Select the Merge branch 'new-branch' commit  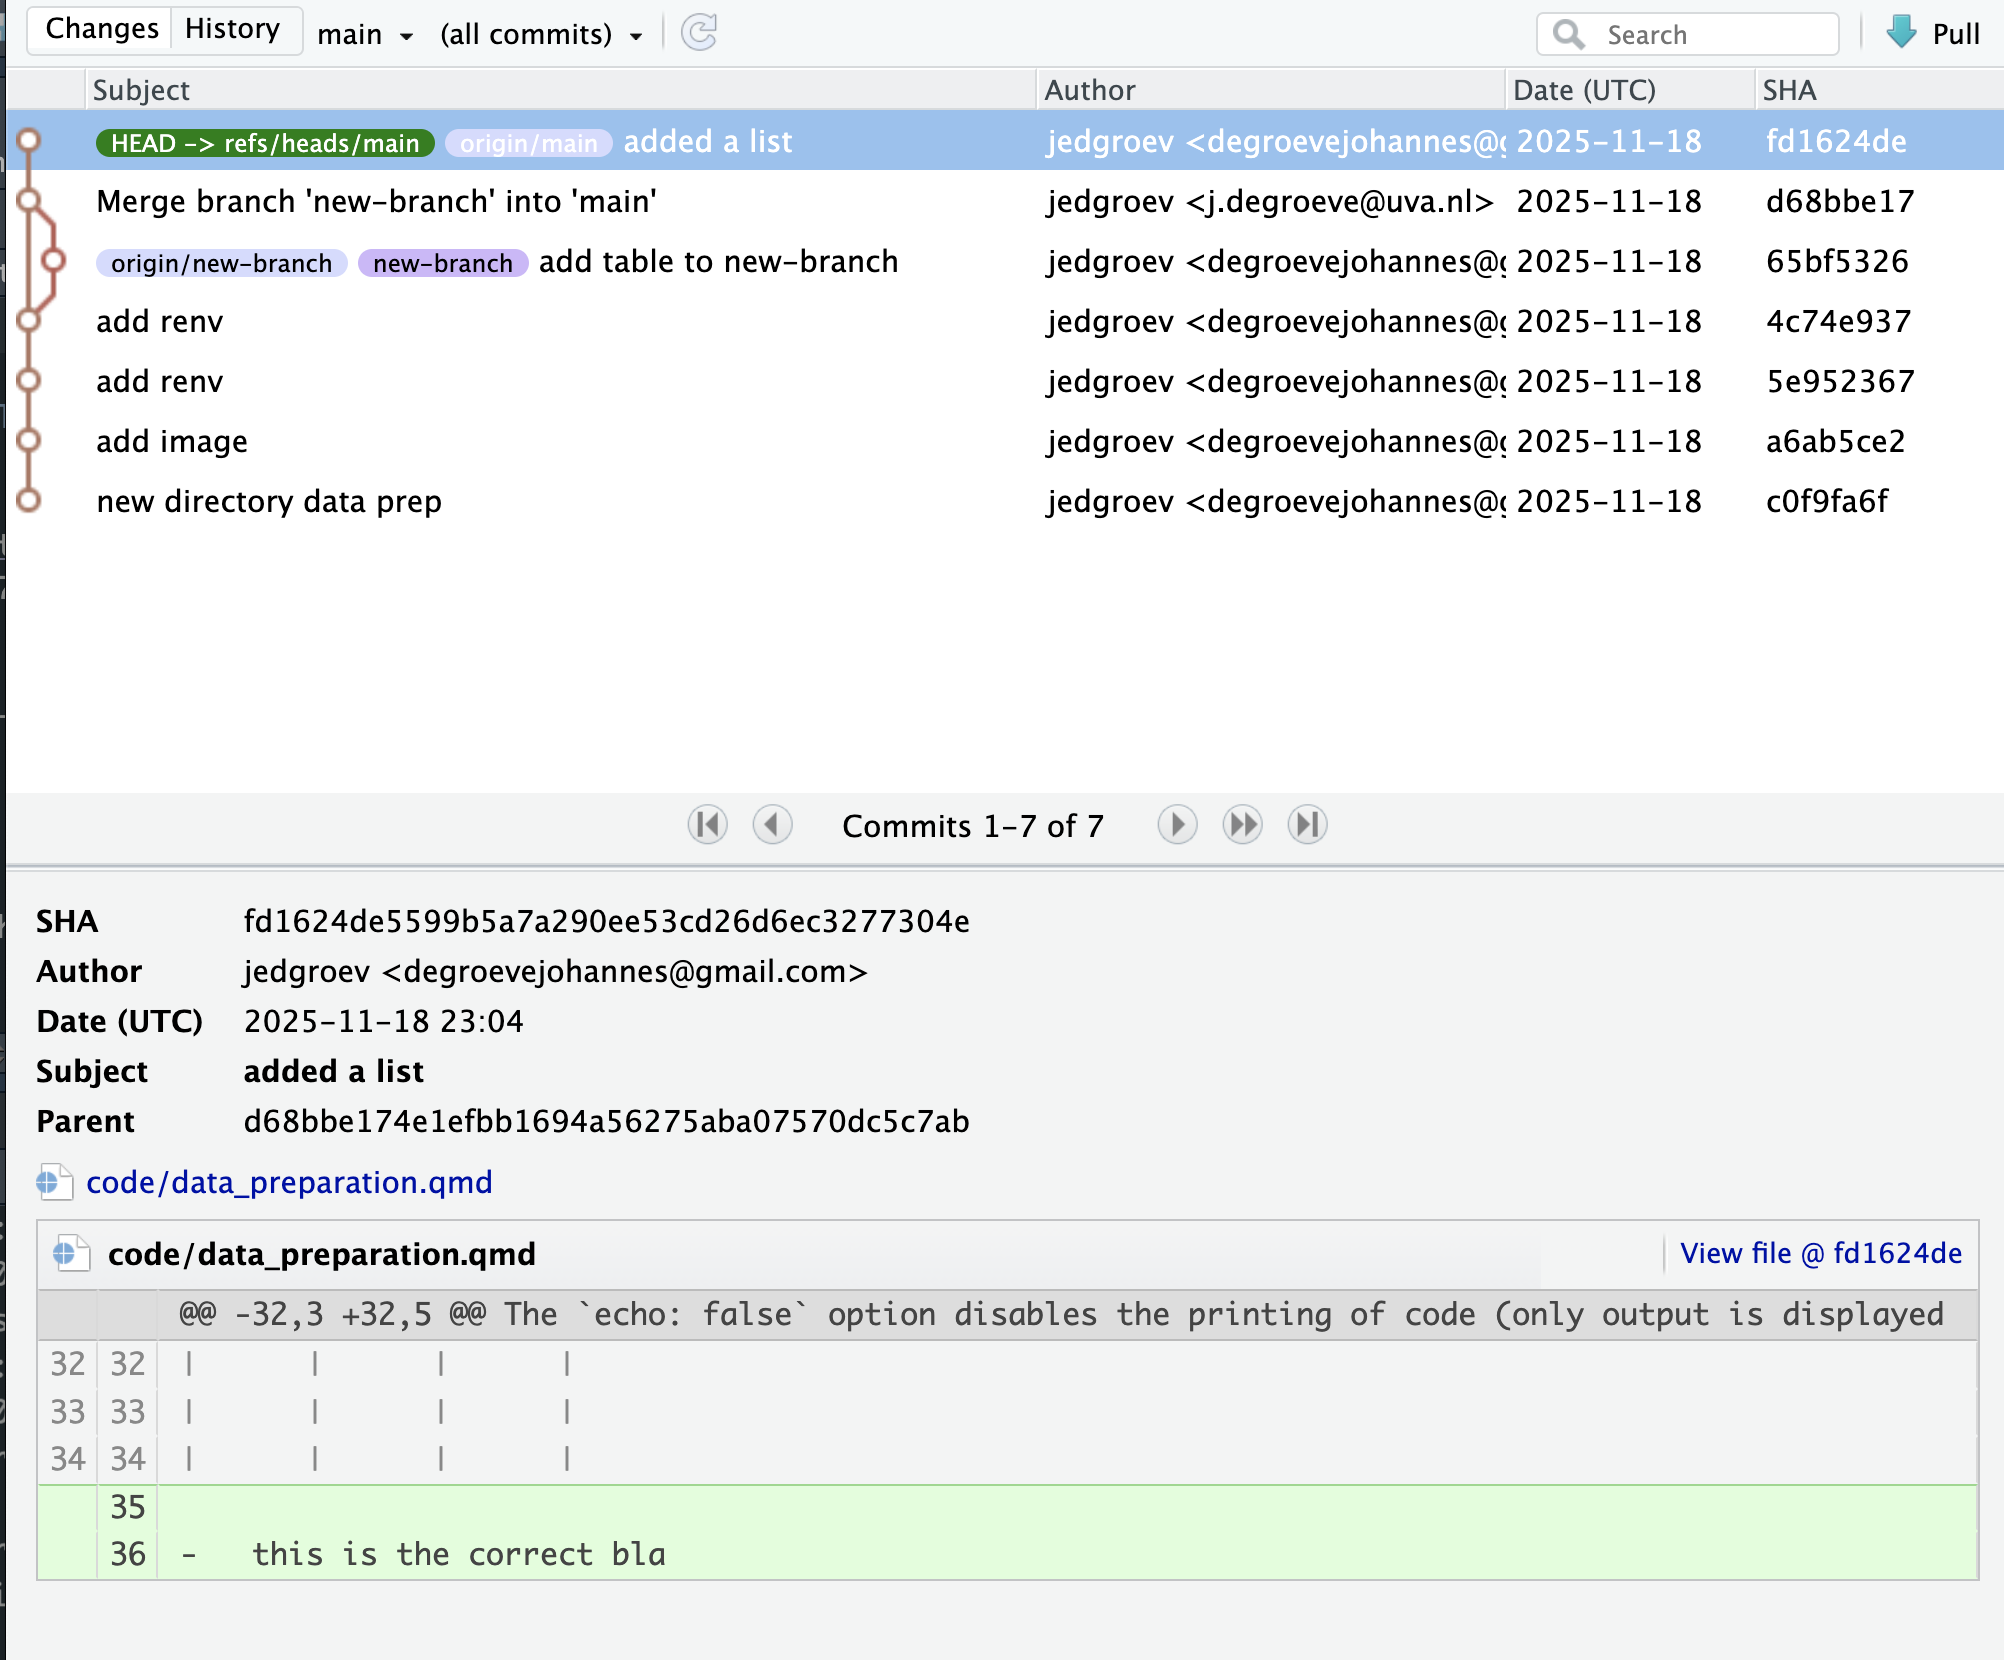(376, 202)
